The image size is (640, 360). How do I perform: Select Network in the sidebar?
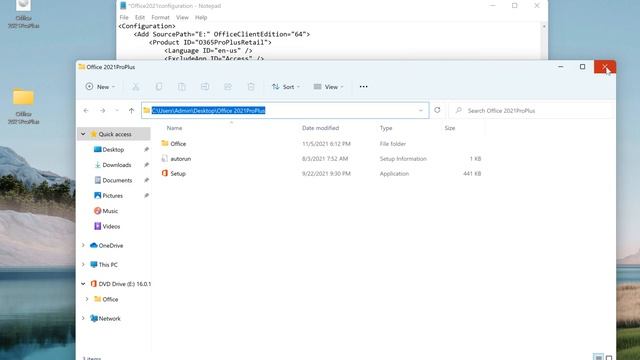[105, 318]
